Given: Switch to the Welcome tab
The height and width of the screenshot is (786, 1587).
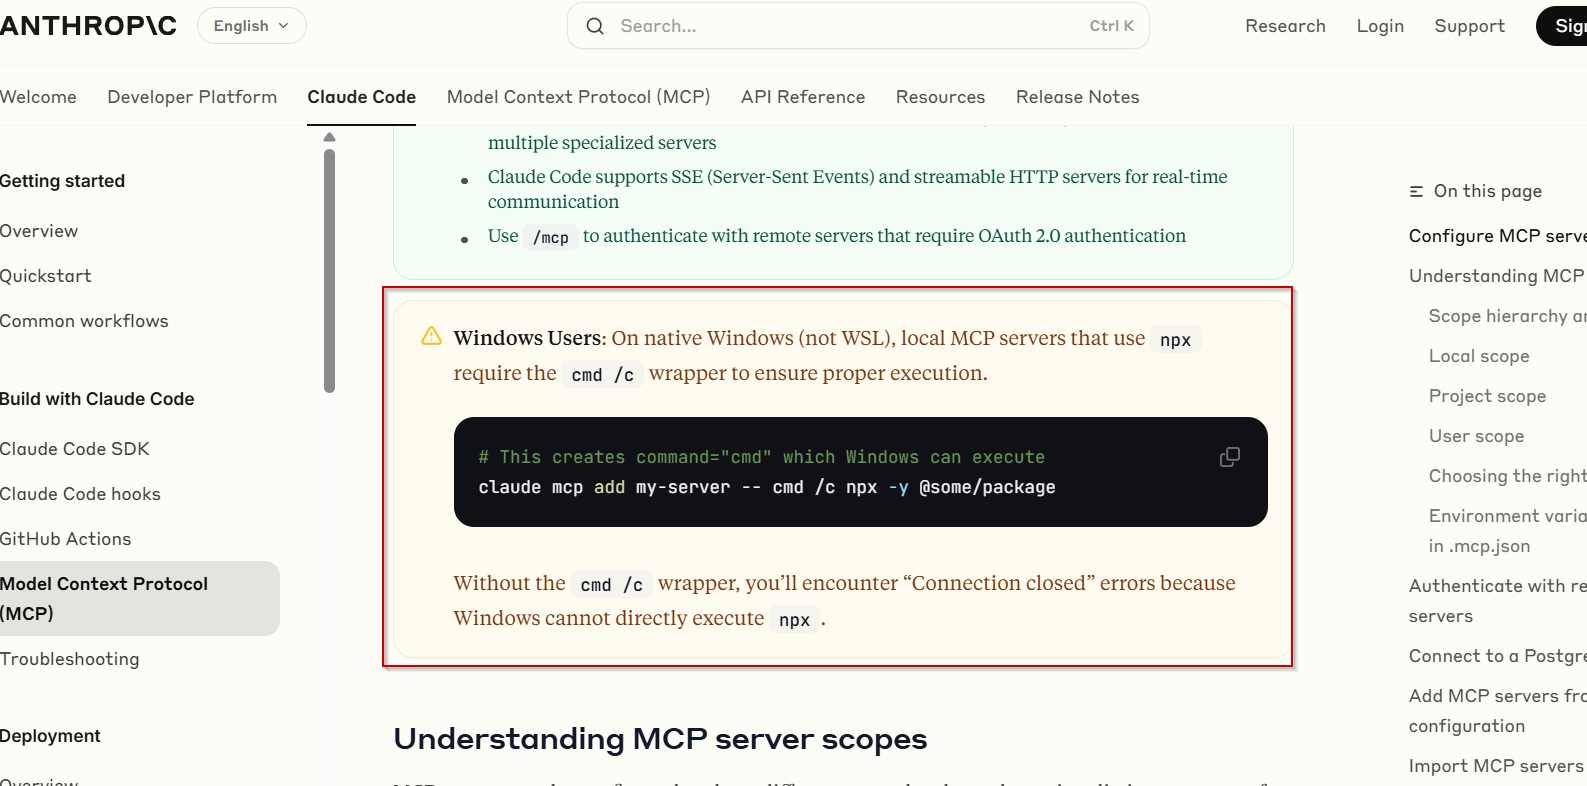Looking at the screenshot, I should click(38, 97).
